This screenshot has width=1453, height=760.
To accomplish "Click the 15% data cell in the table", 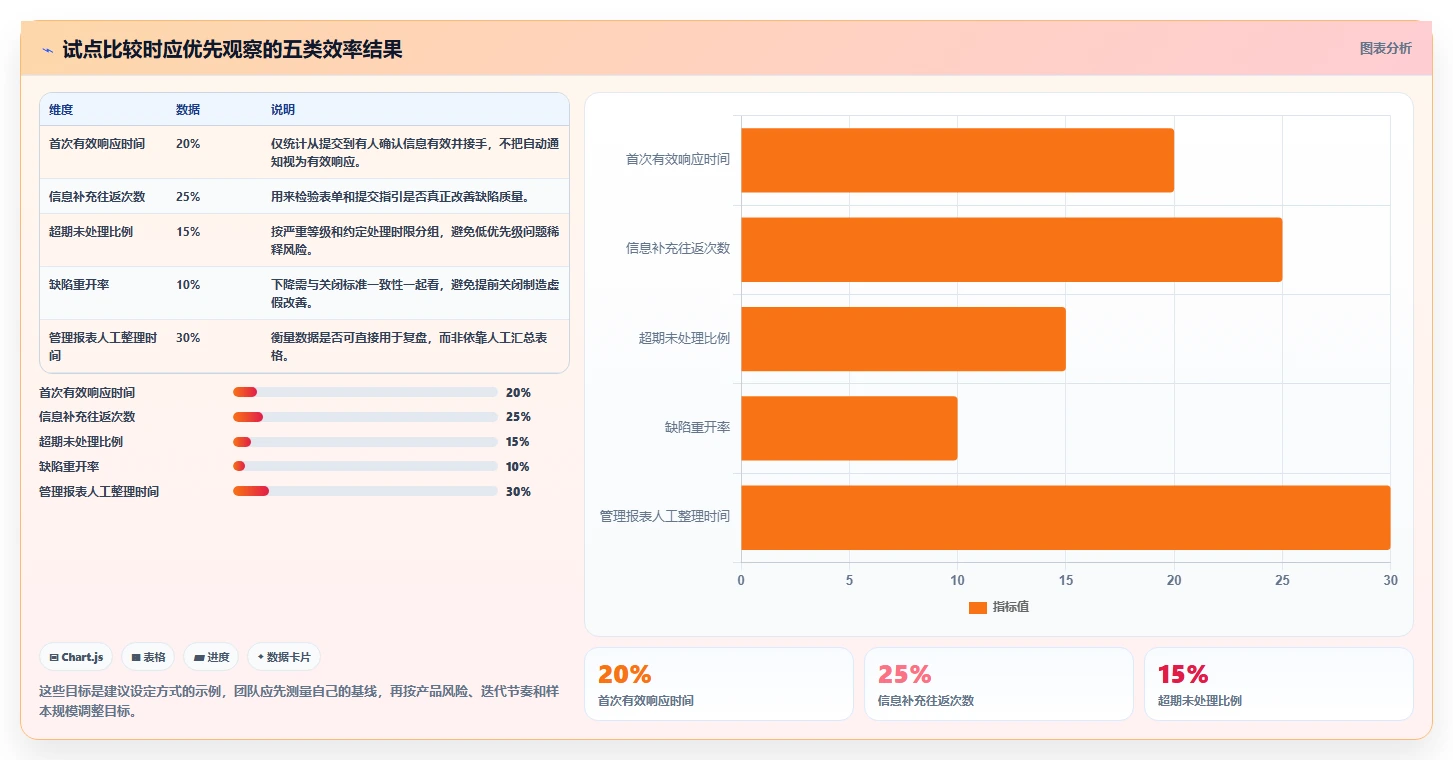I will (188, 232).
